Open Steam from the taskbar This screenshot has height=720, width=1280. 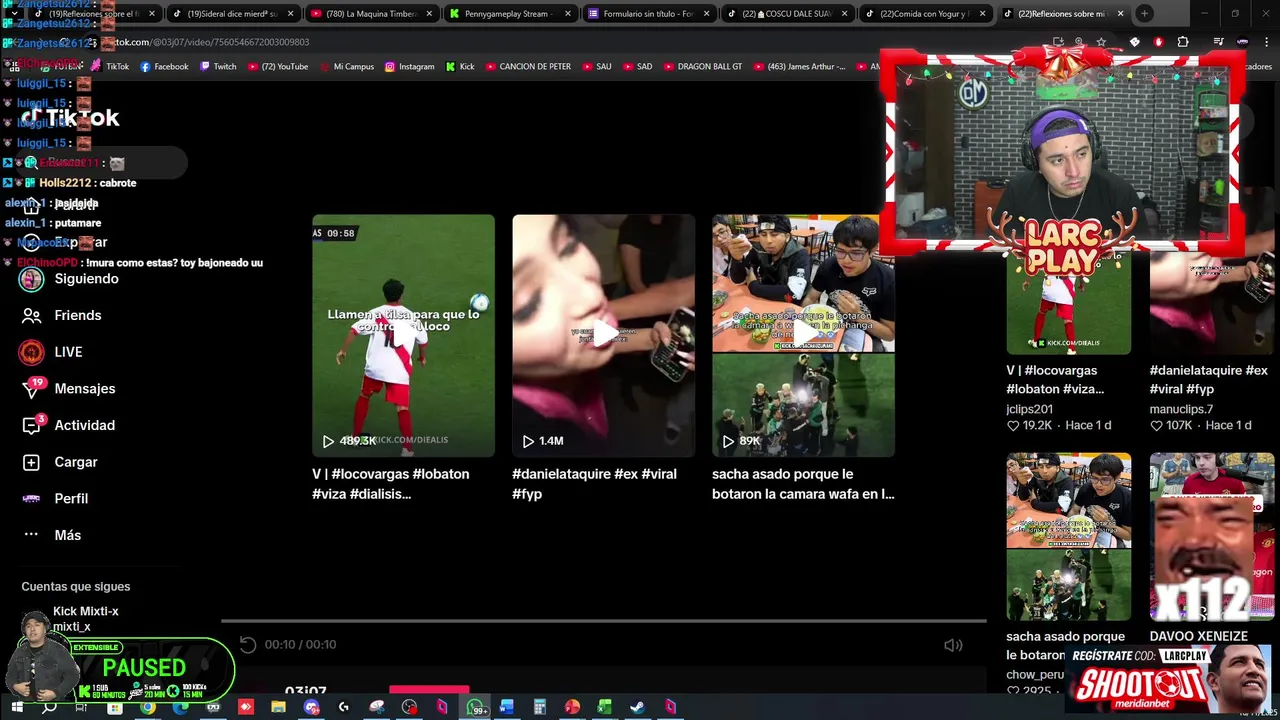point(637,707)
